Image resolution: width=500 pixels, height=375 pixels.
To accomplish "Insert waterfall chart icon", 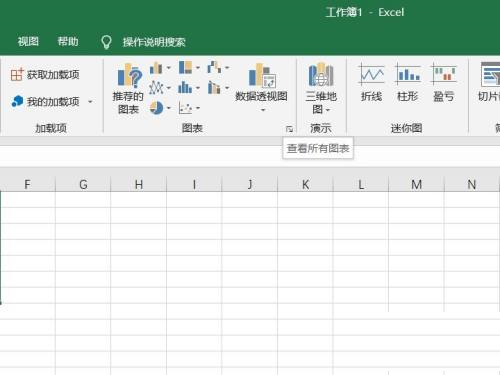I will [214, 67].
